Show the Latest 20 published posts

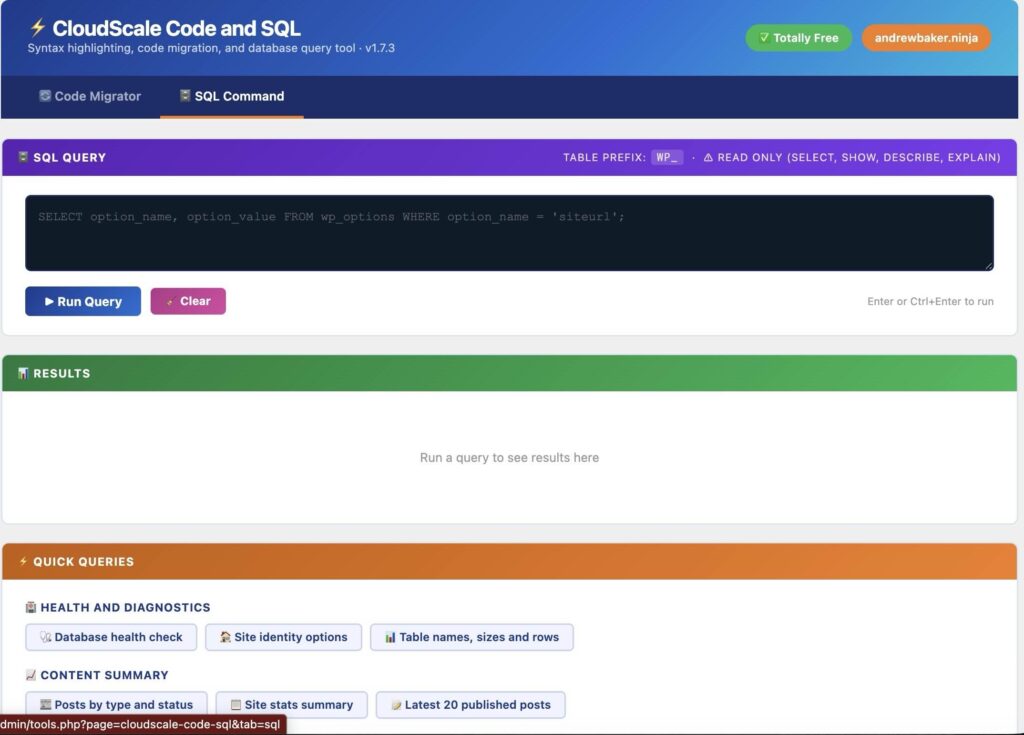tap(471, 705)
